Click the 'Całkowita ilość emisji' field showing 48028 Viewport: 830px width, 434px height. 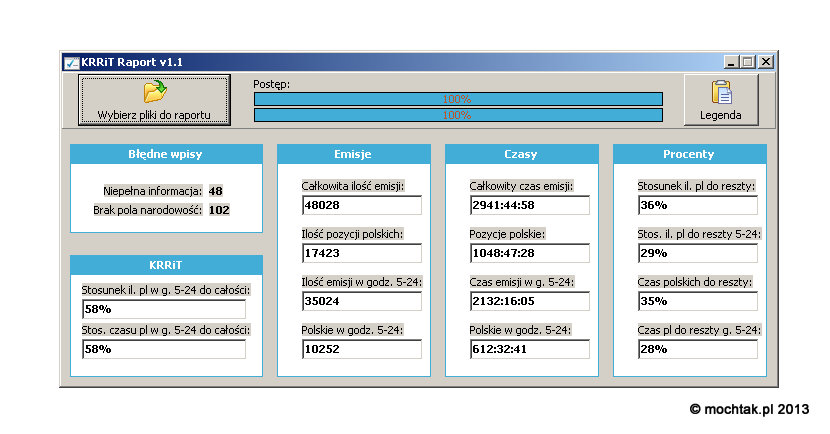(362, 205)
